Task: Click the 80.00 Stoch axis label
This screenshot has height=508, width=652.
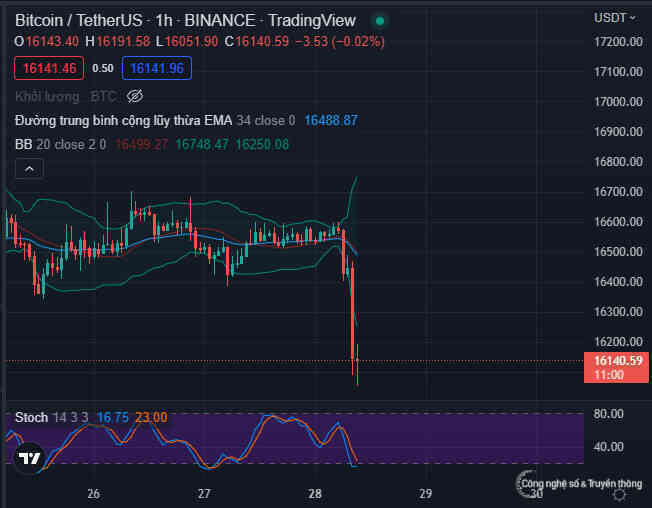Action: [x=608, y=414]
